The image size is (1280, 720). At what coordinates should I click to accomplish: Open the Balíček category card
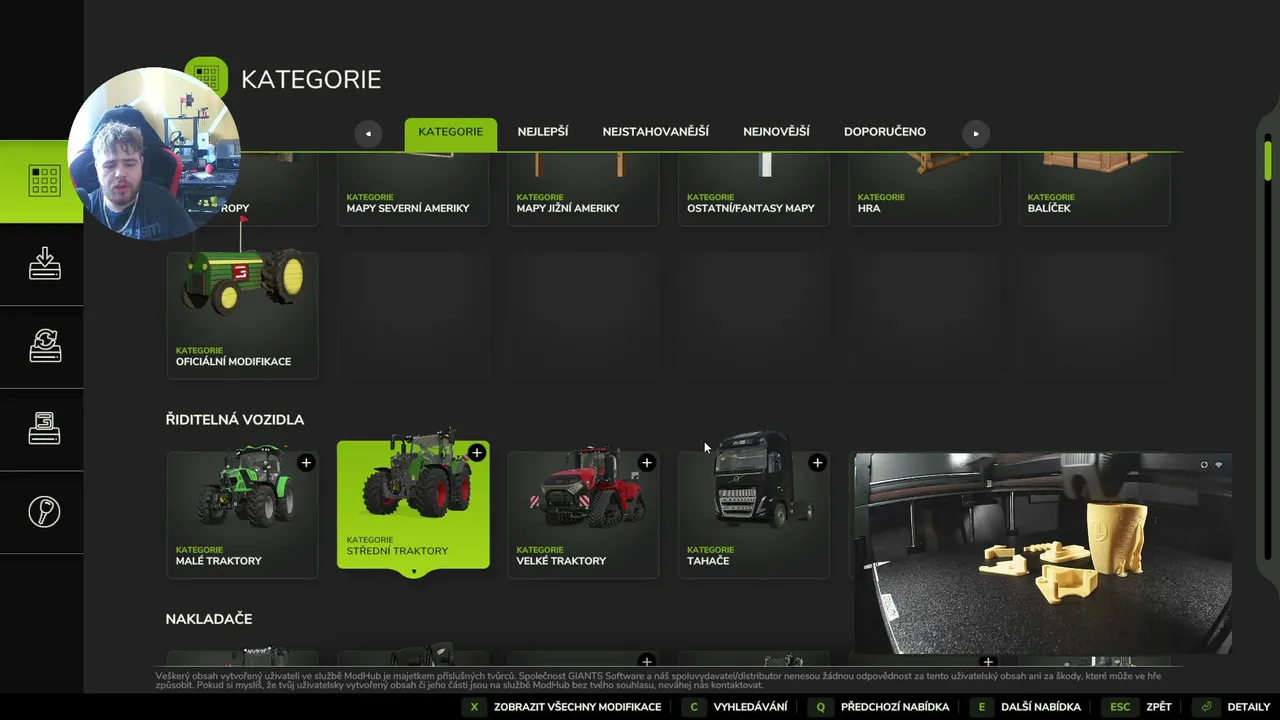click(x=1094, y=190)
